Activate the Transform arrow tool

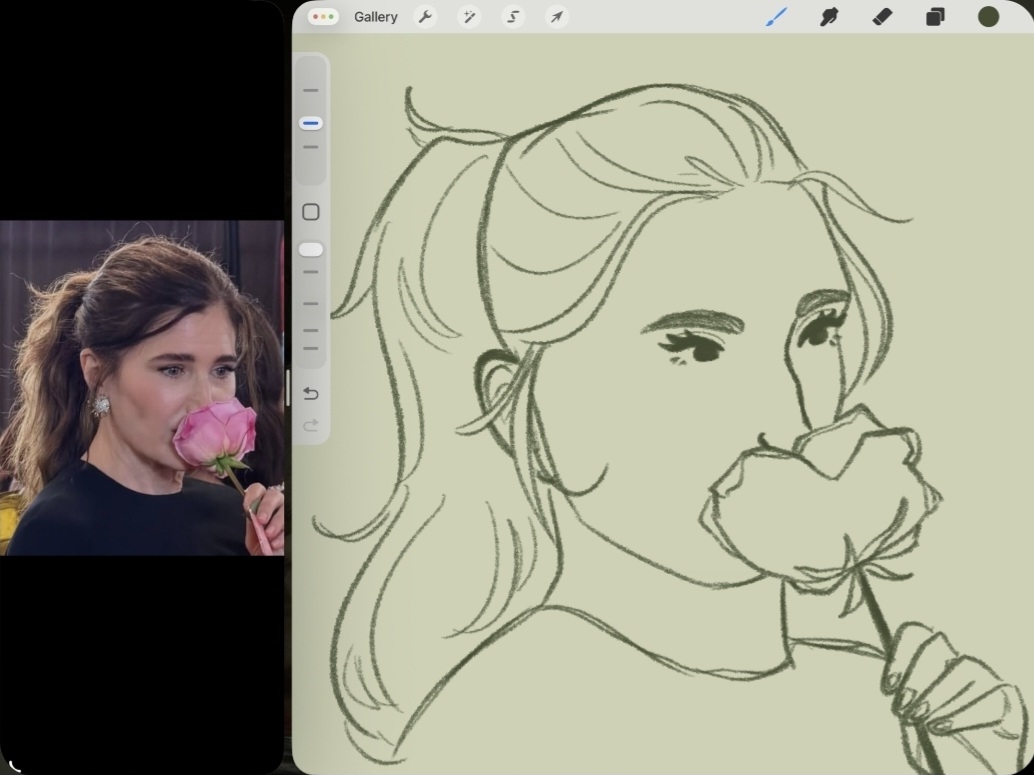tap(557, 17)
